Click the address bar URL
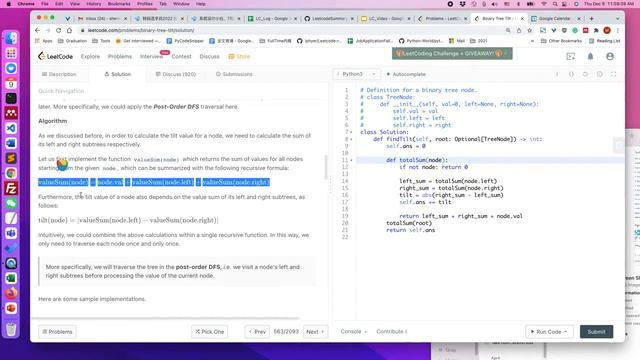 coord(141,30)
